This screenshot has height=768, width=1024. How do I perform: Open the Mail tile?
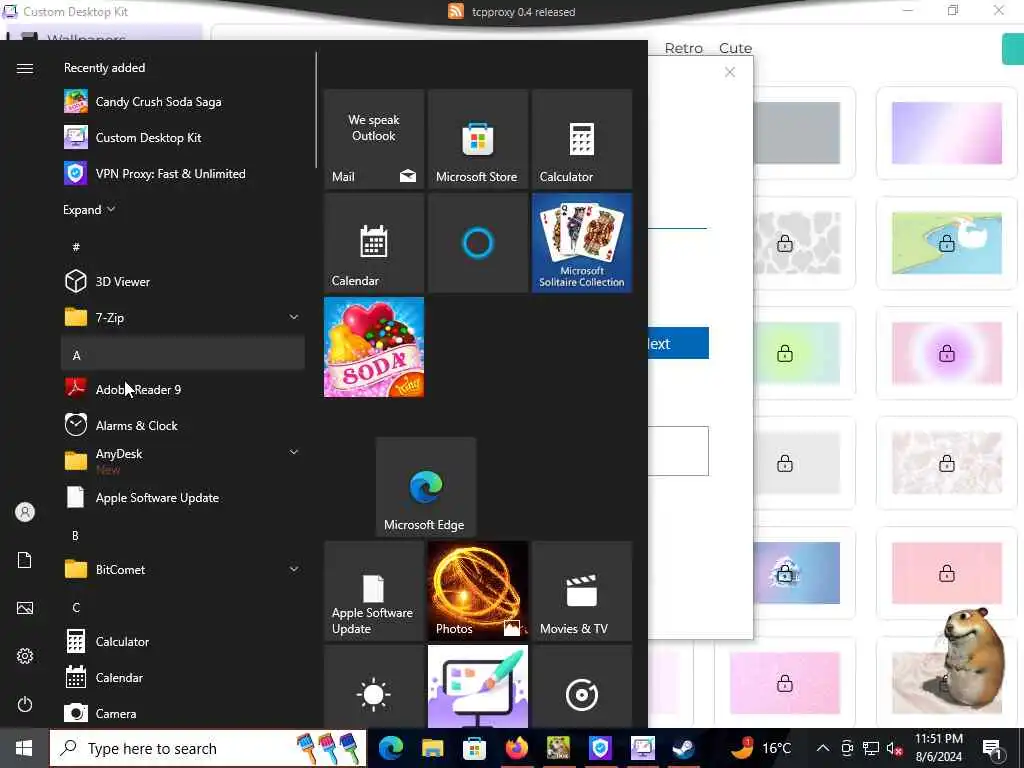click(x=374, y=139)
